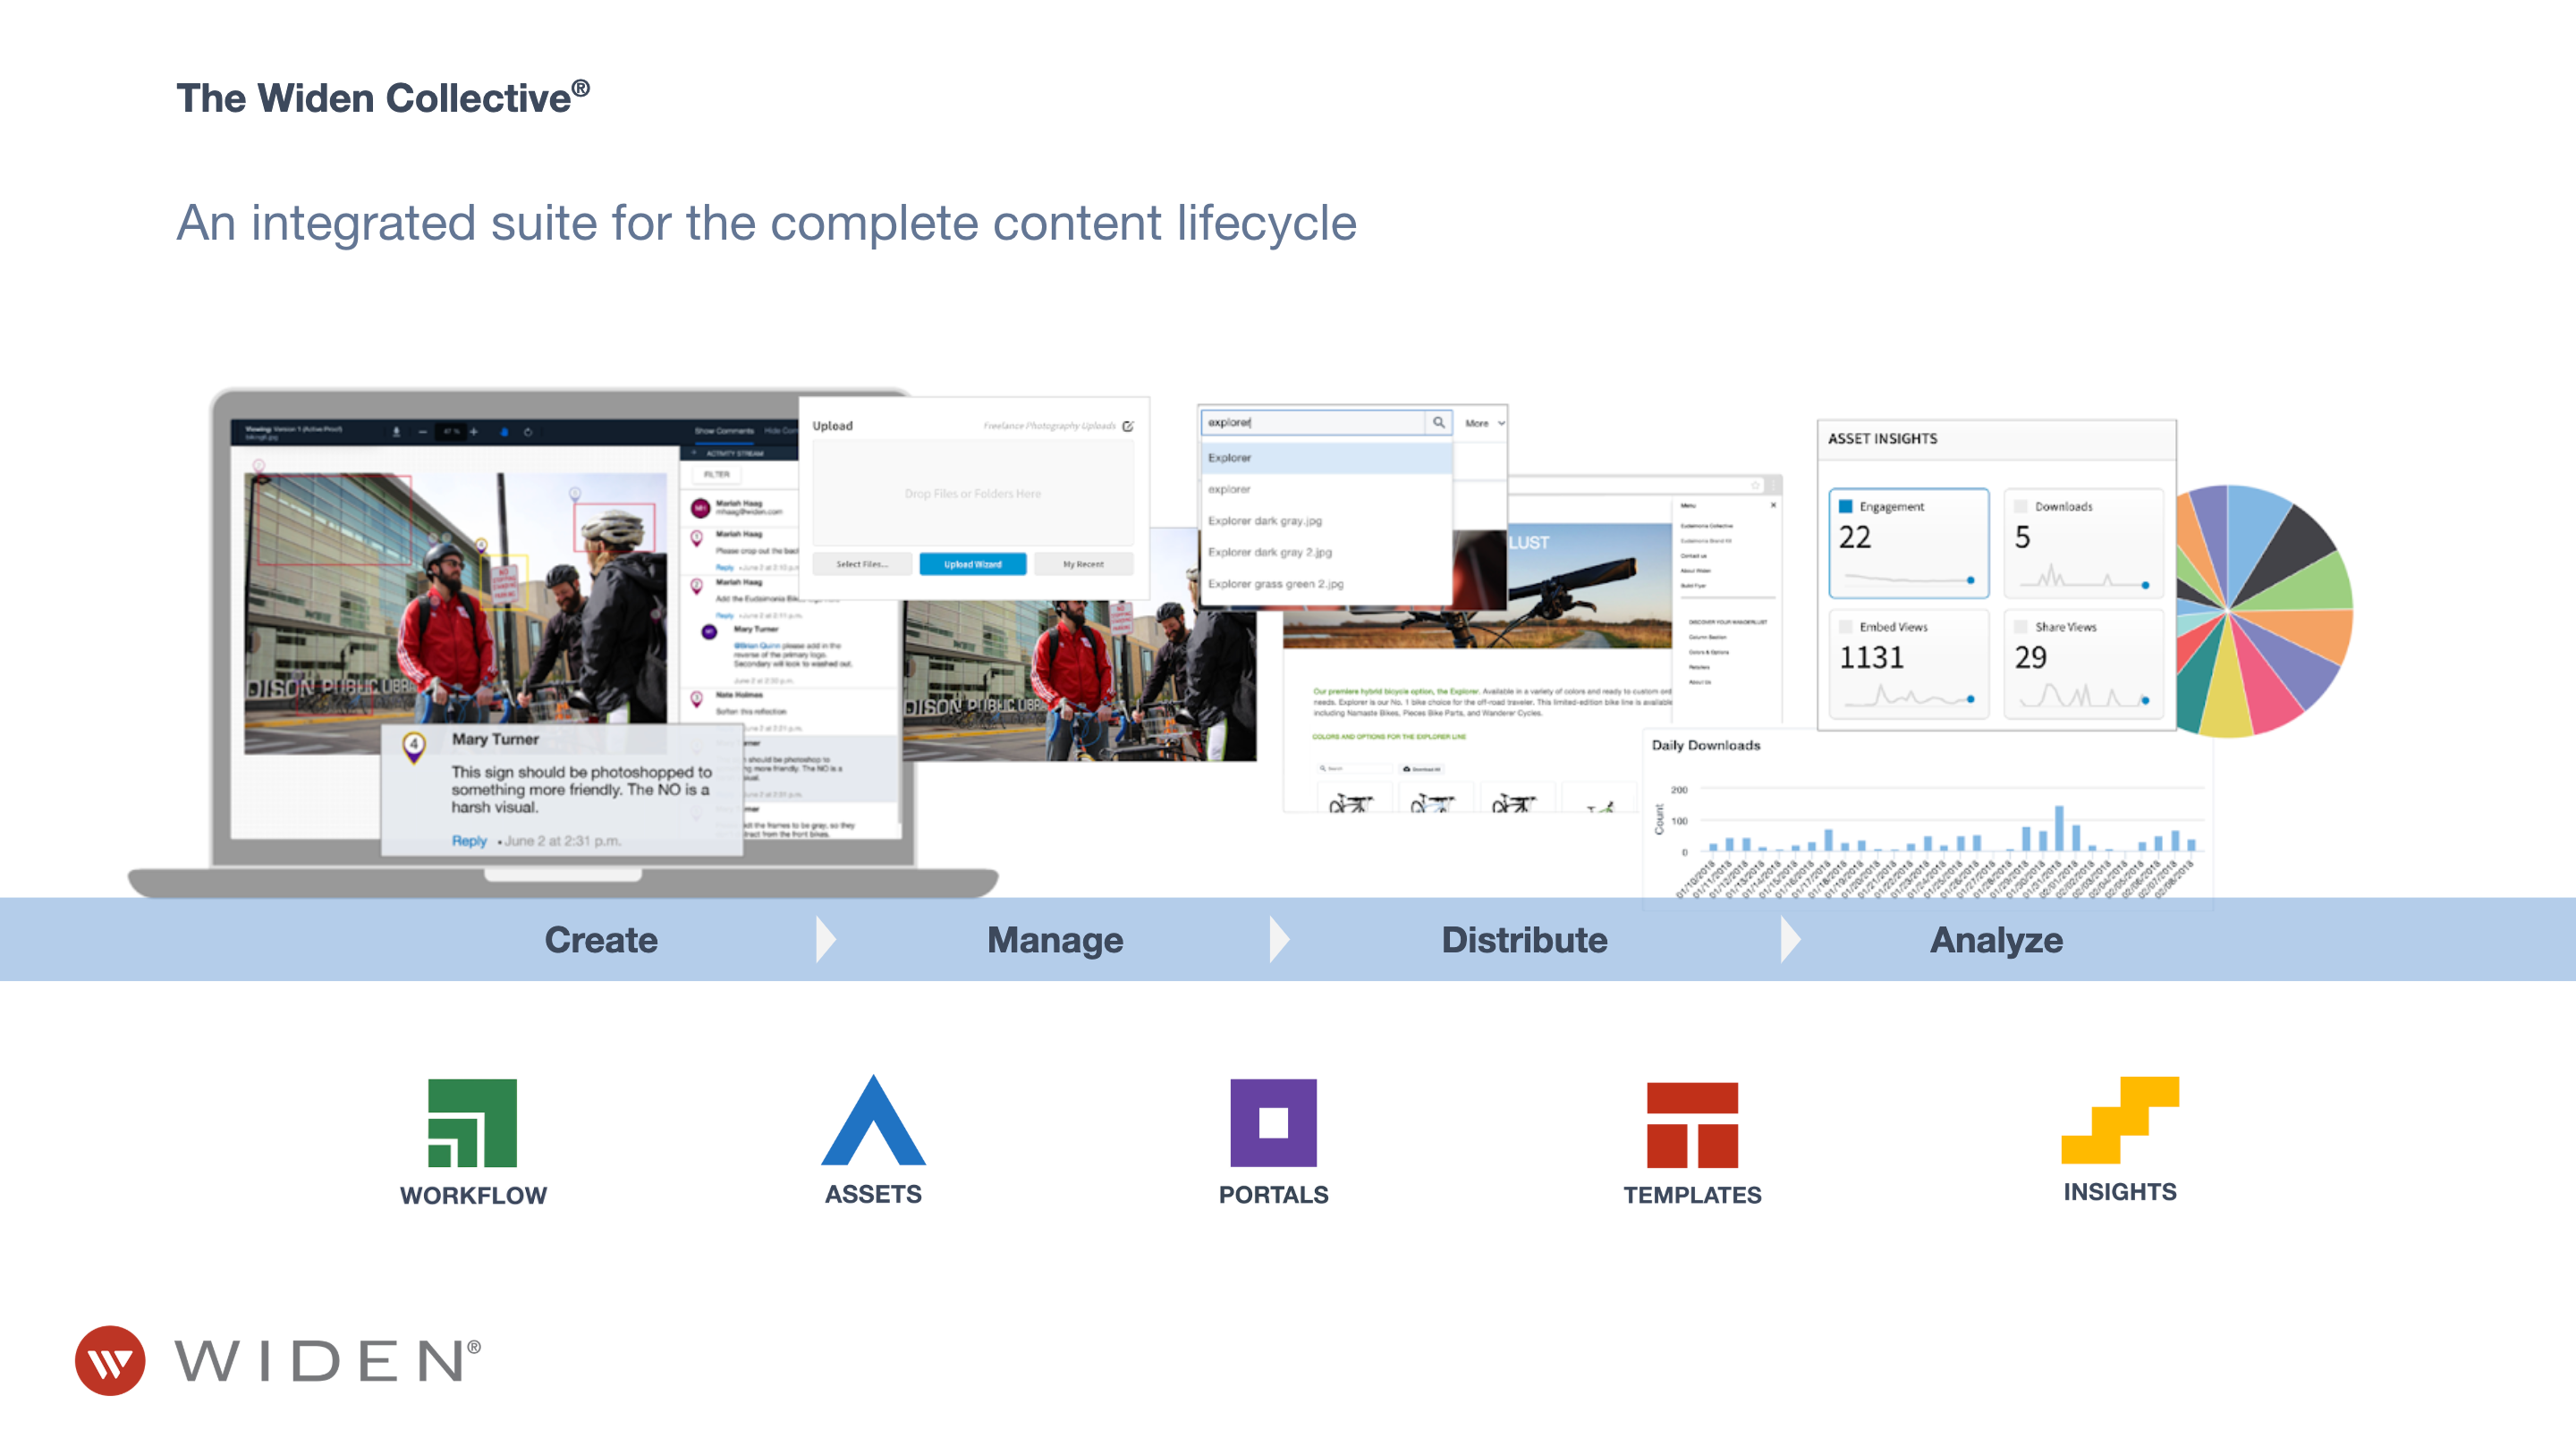Click the zoom out minus icon in proof toolbar
The width and height of the screenshot is (2576, 1438).
423,432
